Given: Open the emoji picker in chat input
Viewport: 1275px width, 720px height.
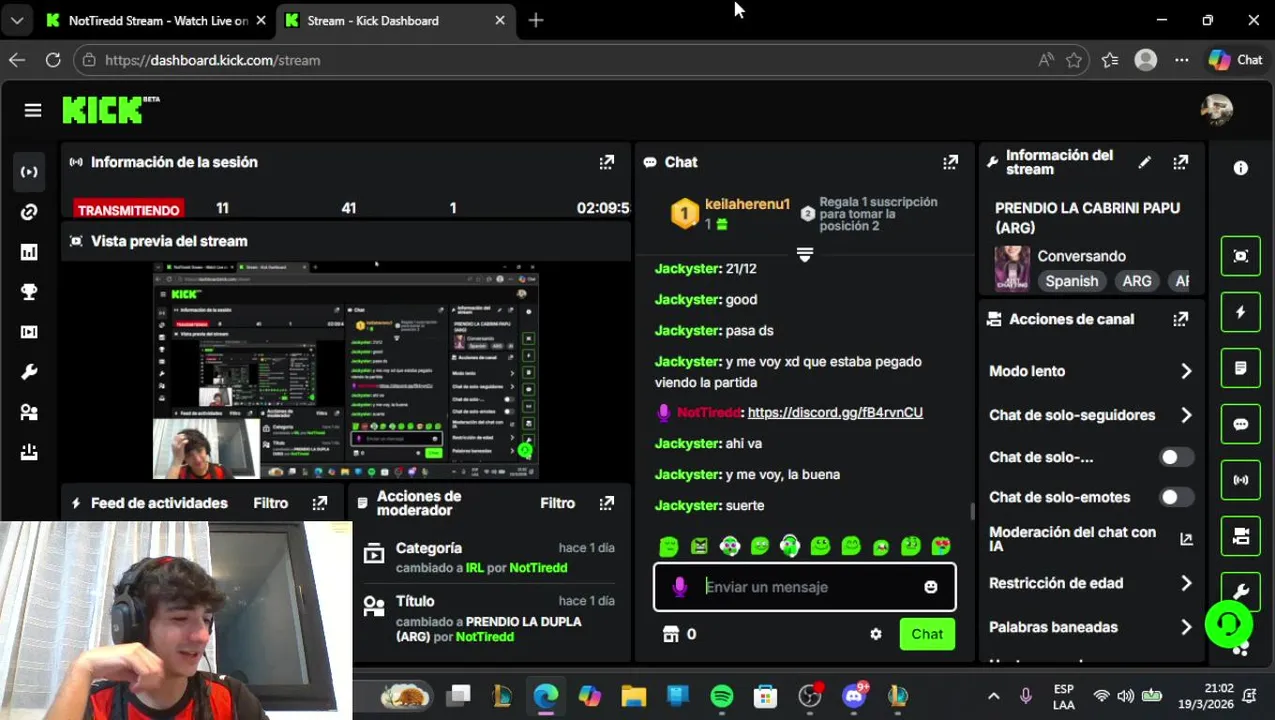Looking at the screenshot, I should (x=931, y=587).
